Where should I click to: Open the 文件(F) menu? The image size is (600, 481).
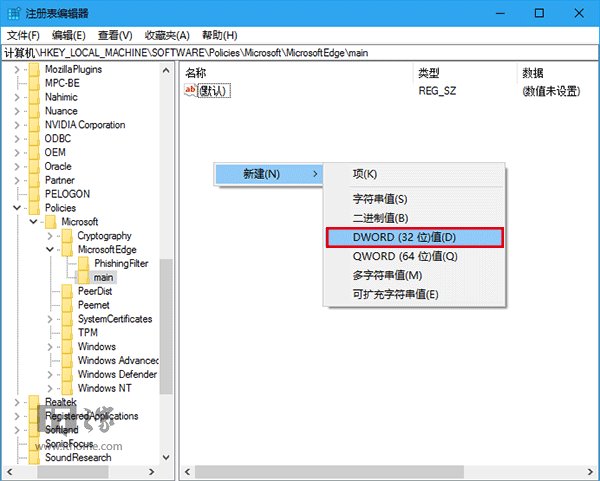point(23,36)
